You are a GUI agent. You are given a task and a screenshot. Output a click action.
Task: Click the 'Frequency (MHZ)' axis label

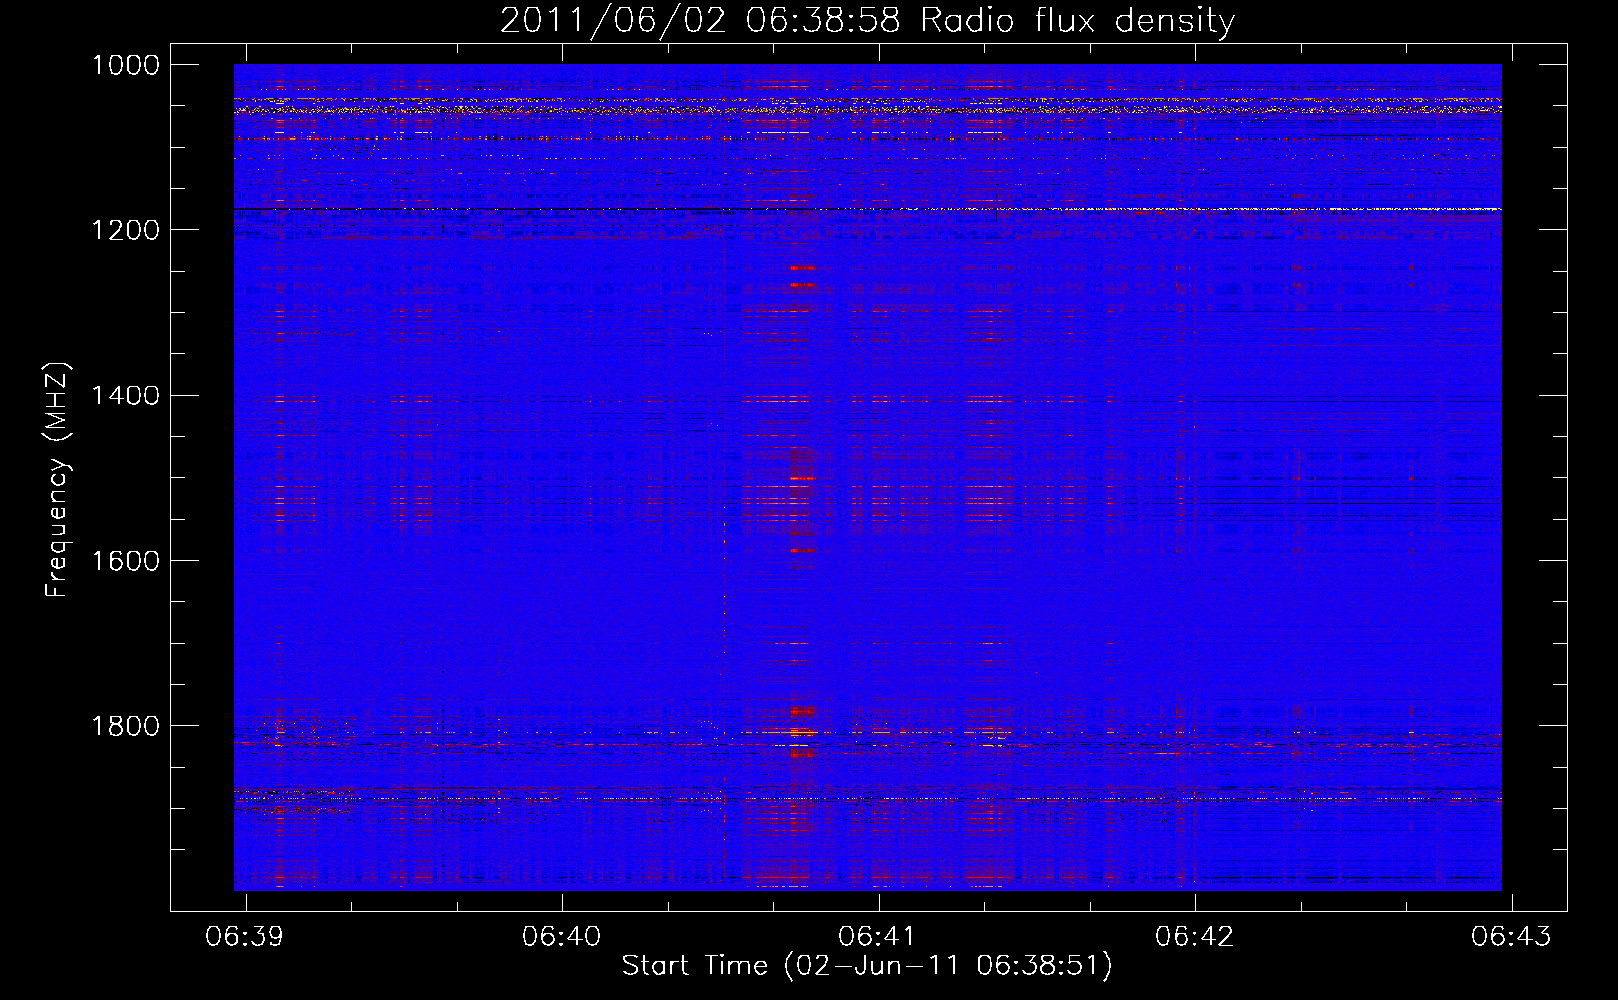point(58,480)
